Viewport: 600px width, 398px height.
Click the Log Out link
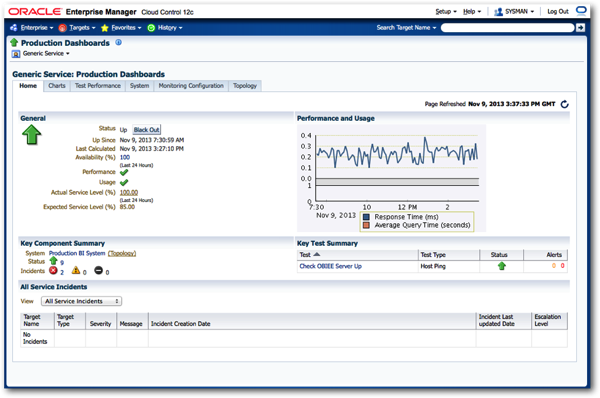pos(558,11)
